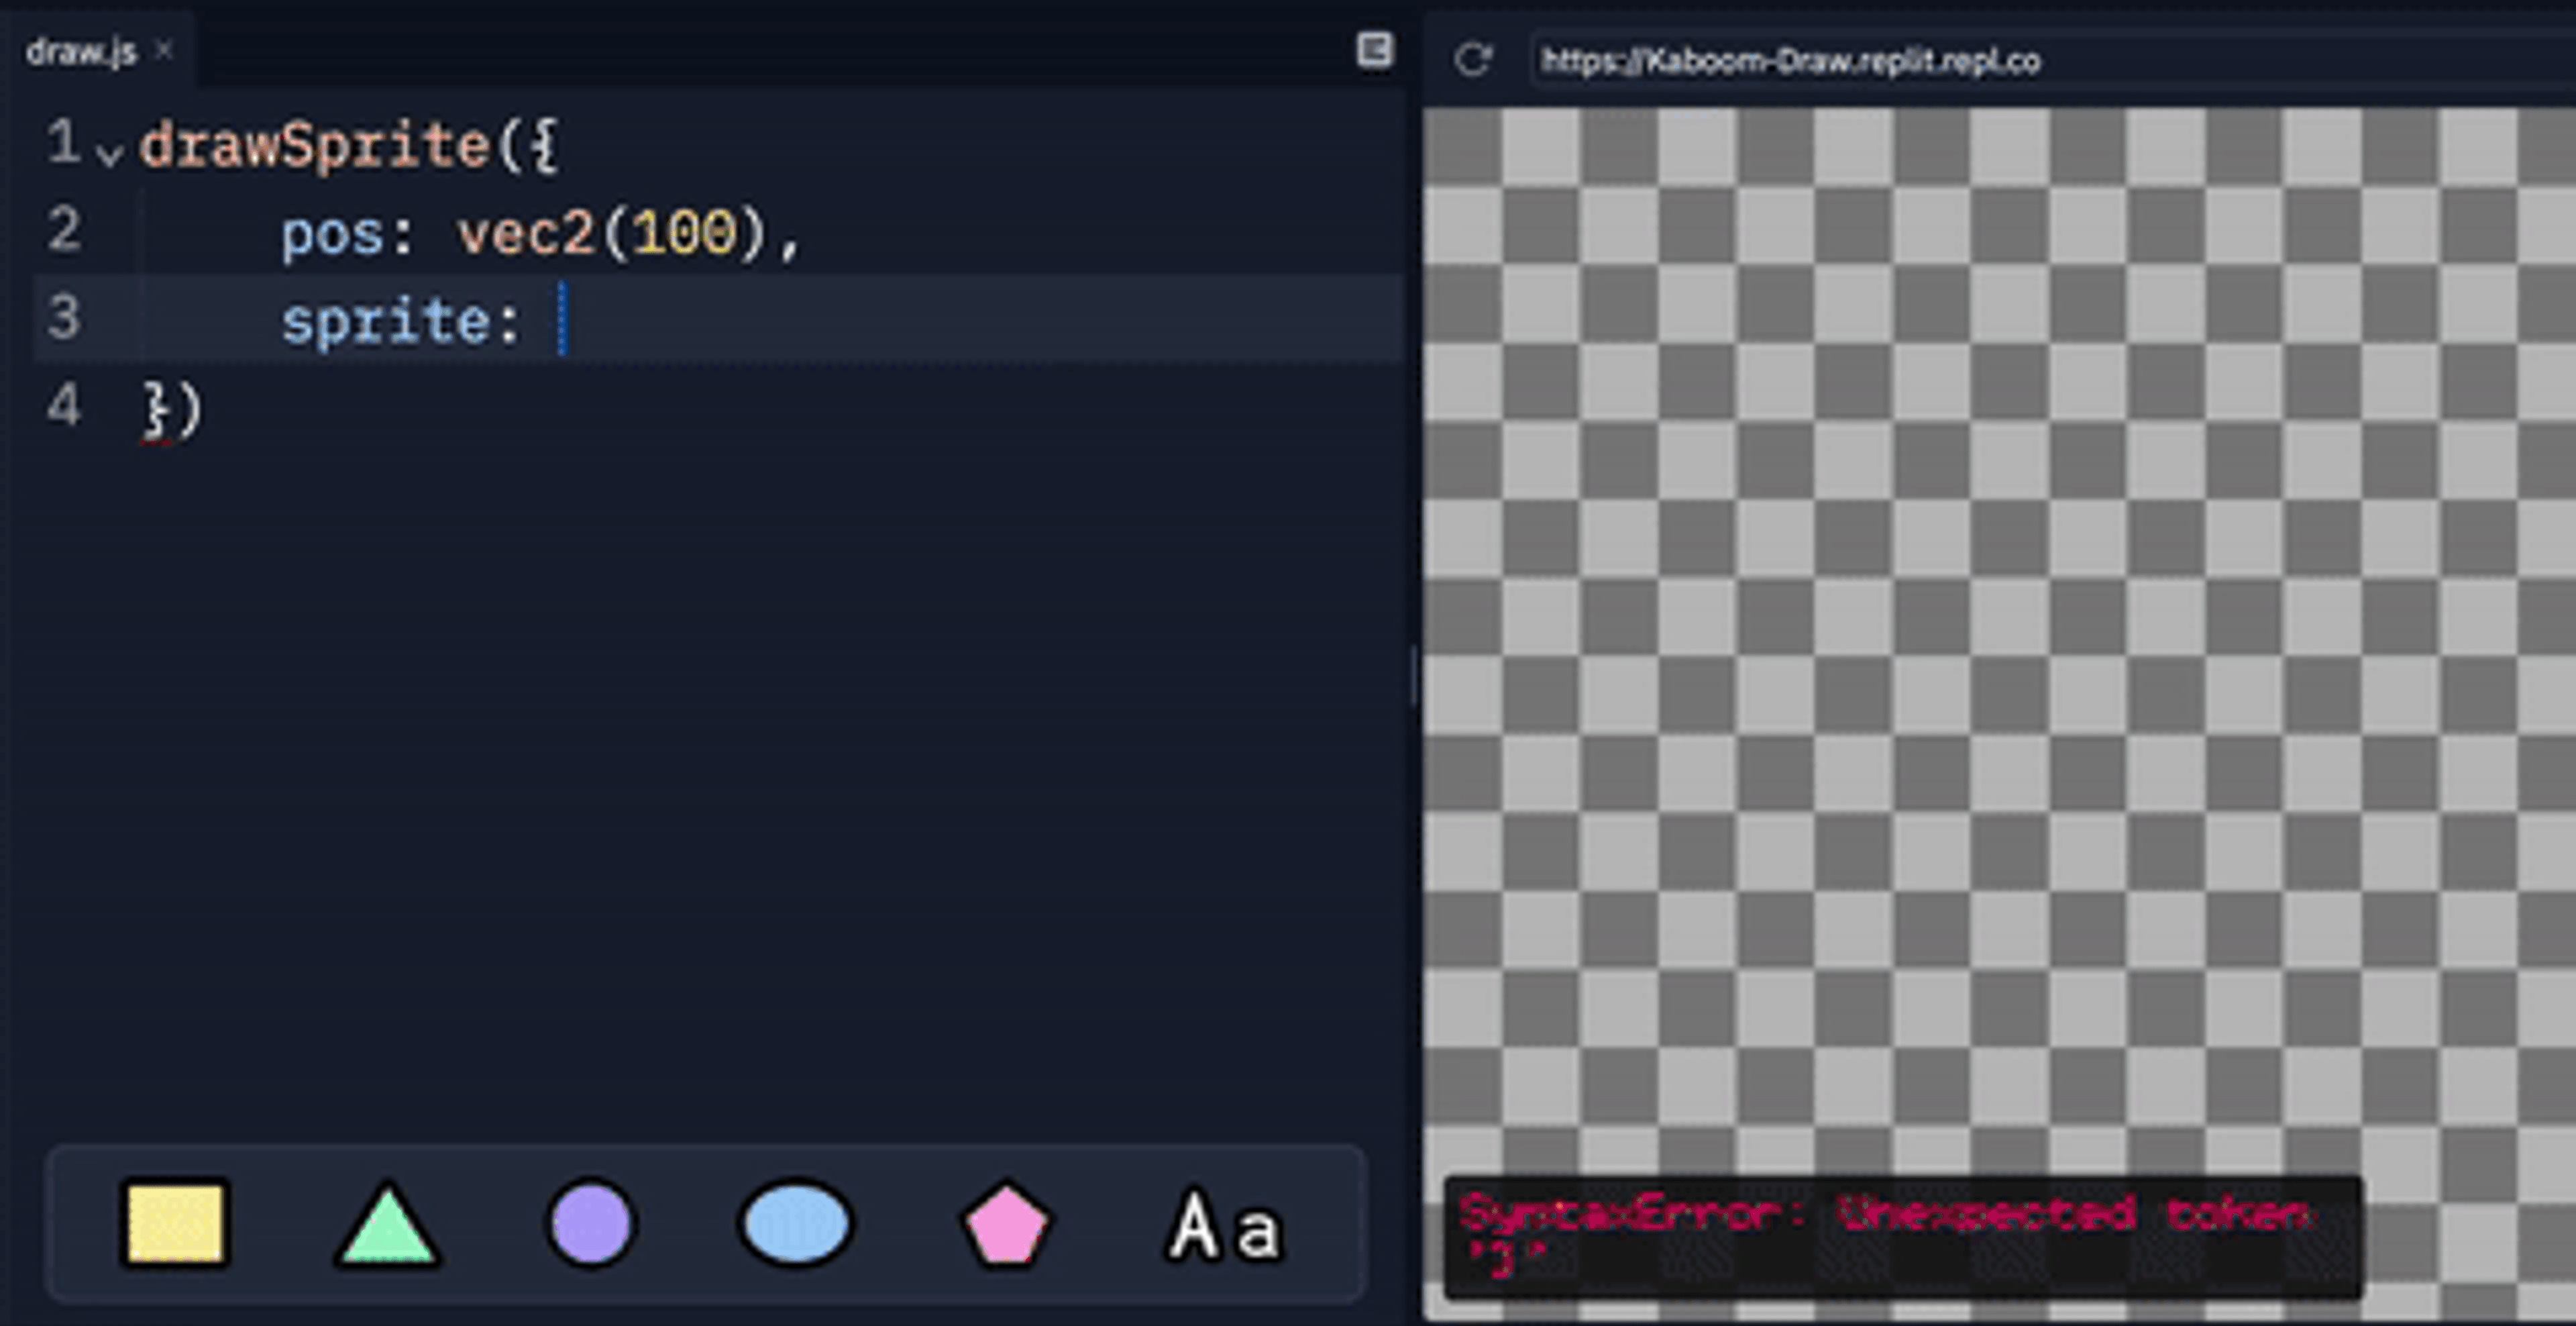The image size is (2576, 1326).
Task: Toggle the editor pane layout icon
Action: click(x=1374, y=50)
